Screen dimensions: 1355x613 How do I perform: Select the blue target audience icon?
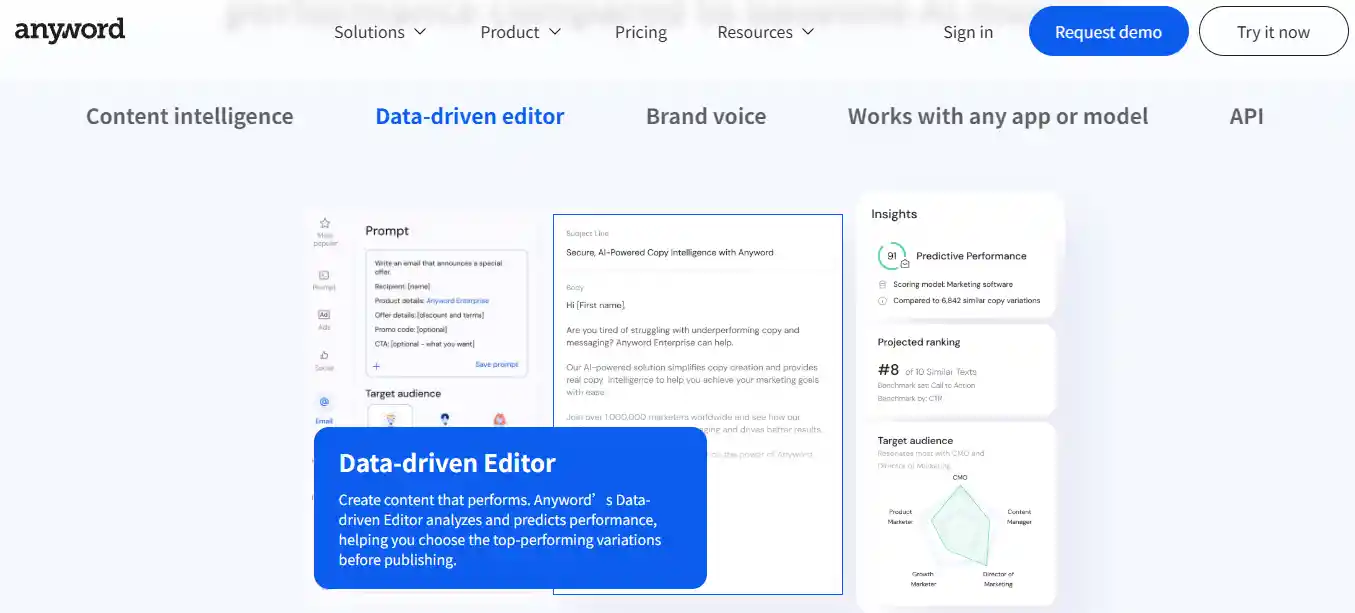point(445,419)
